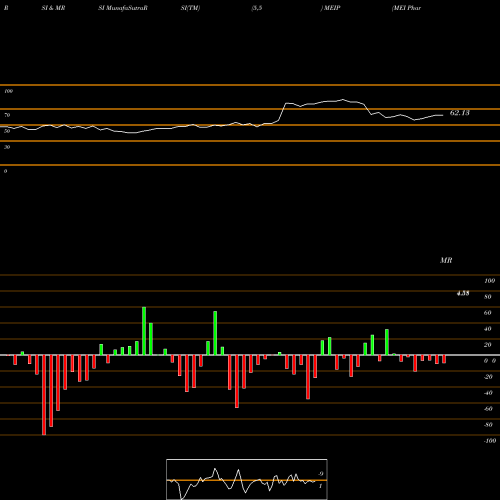The height and width of the screenshot is (500, 500).
Task: Click the MEIP ticker text in header
Action: pyautogui.click(x=332, y=8)
